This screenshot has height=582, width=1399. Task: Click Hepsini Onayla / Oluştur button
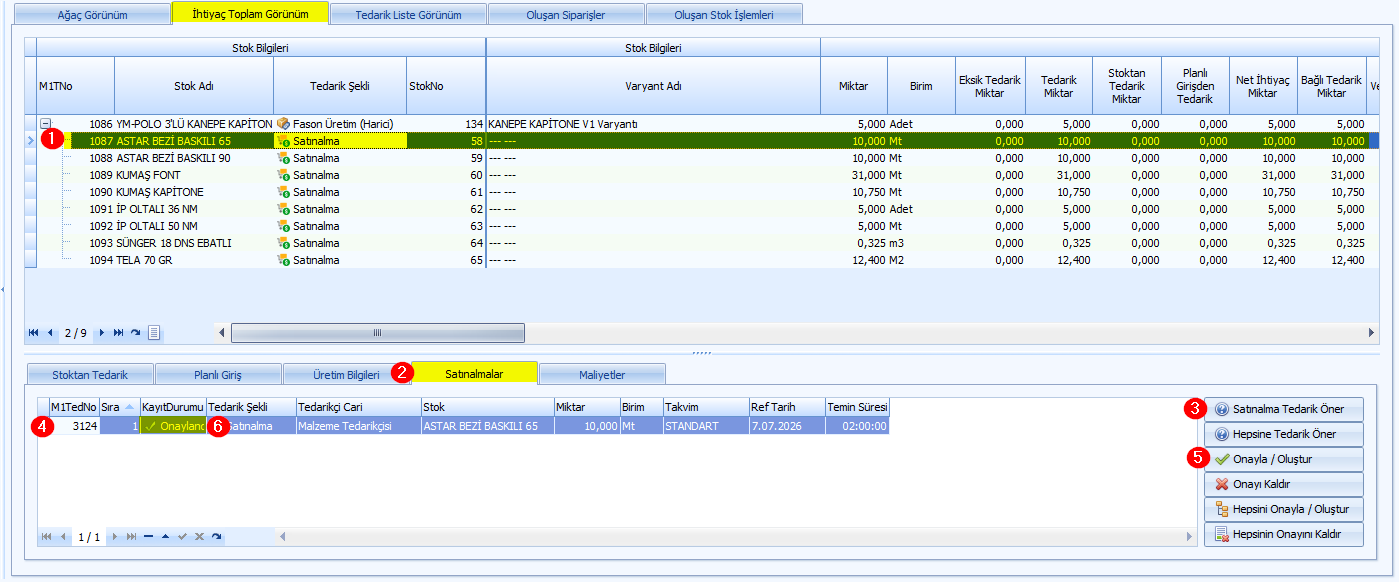(1284, 509)
